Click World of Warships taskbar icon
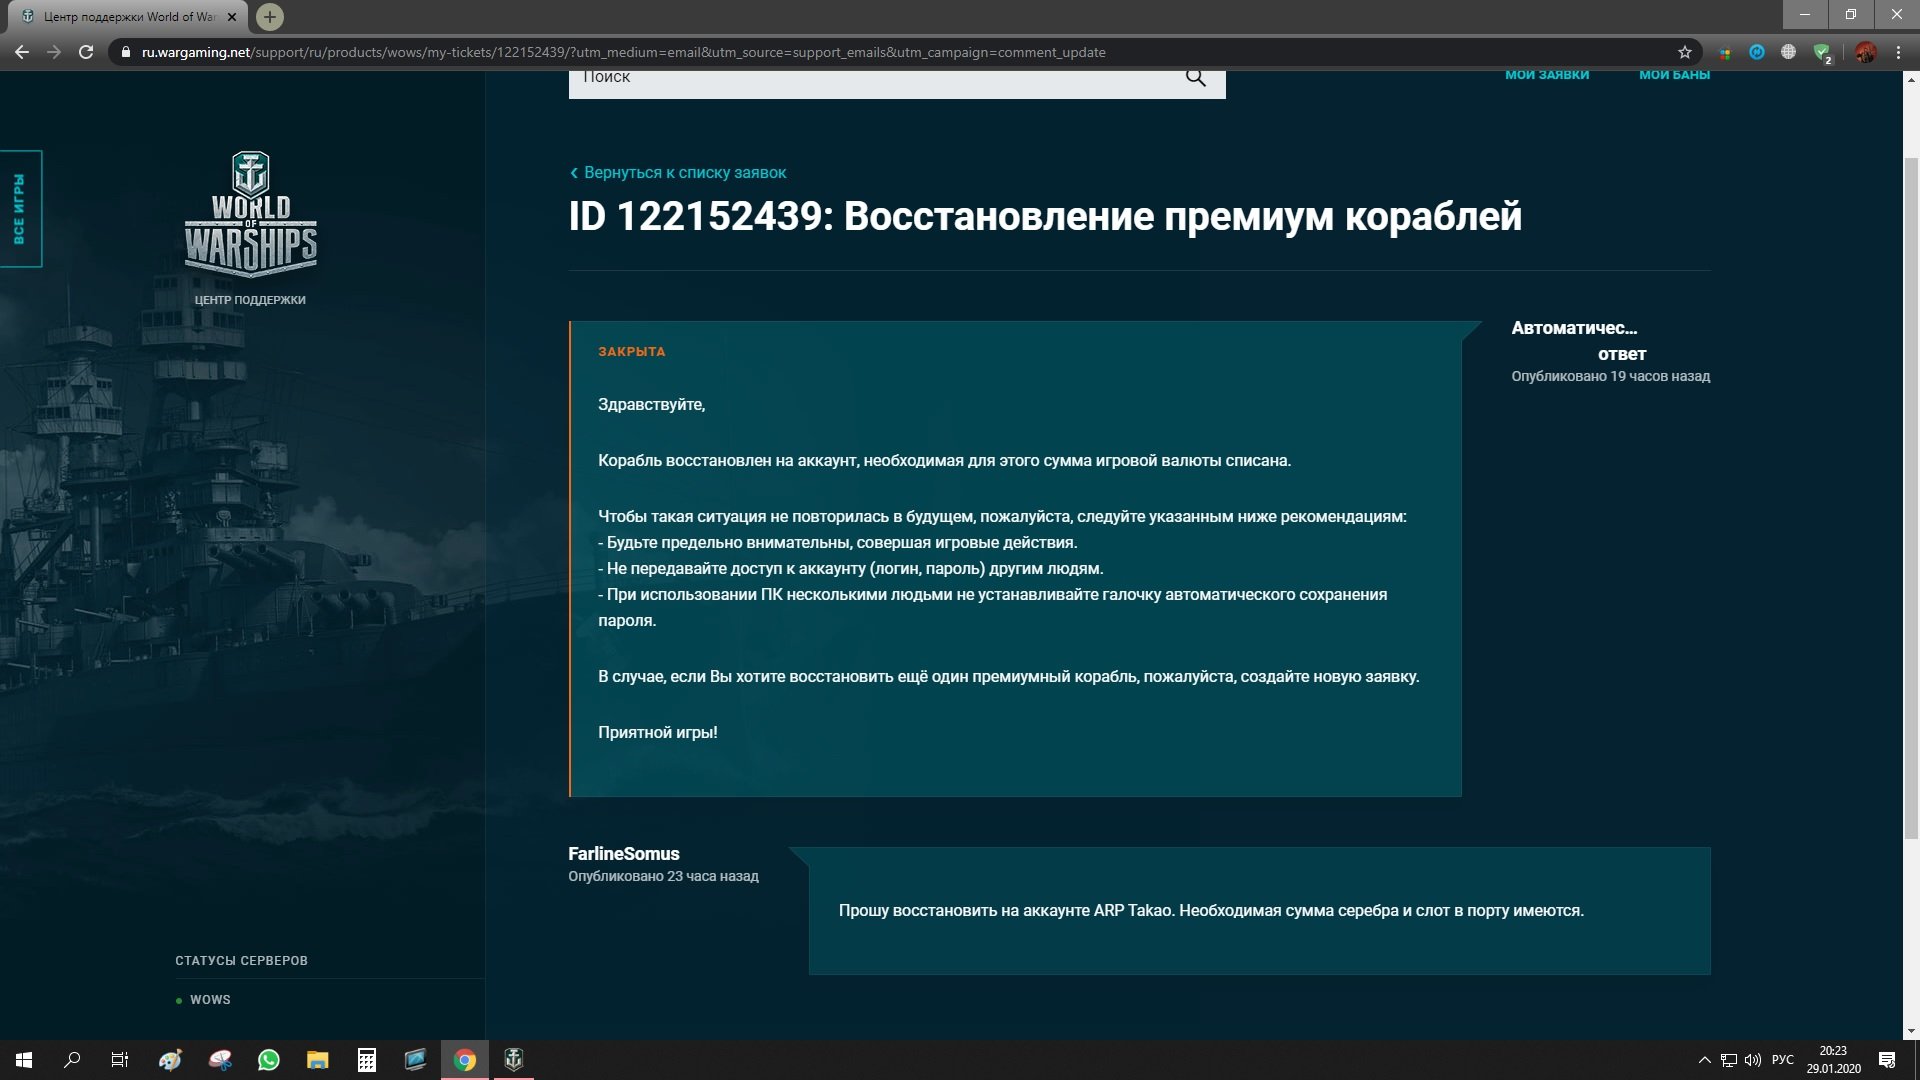The width and height of the screenshot is (1920, 1080). pos(514,1060)
